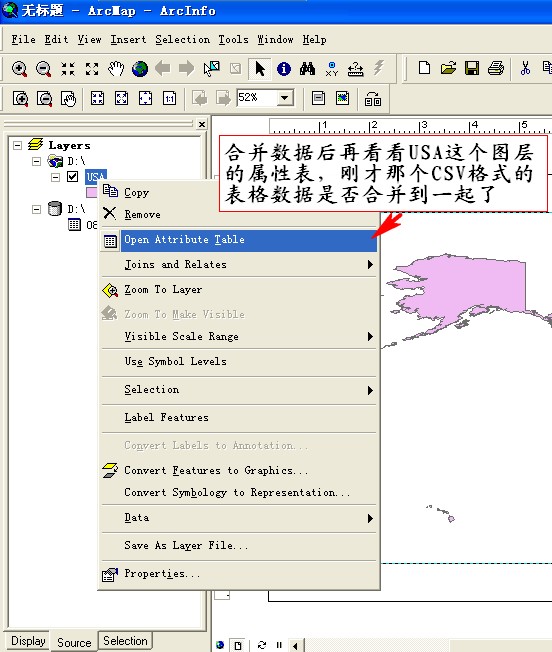Image resolution: width=552 pixels, height=652 pixels.
Task: Select the Identify tool
Action: pyautogui.click(x=284, y=69)
